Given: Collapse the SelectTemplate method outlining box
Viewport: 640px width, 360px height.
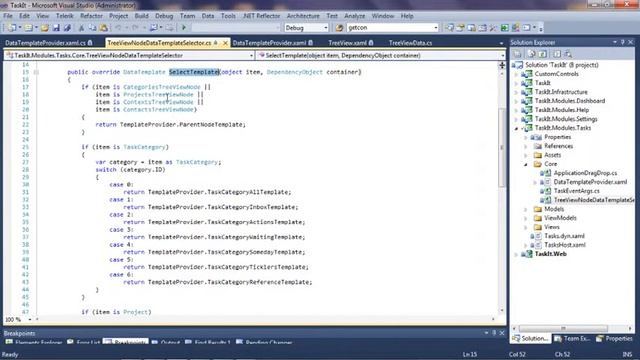Looking at the screenshot, I should (36, 72).
